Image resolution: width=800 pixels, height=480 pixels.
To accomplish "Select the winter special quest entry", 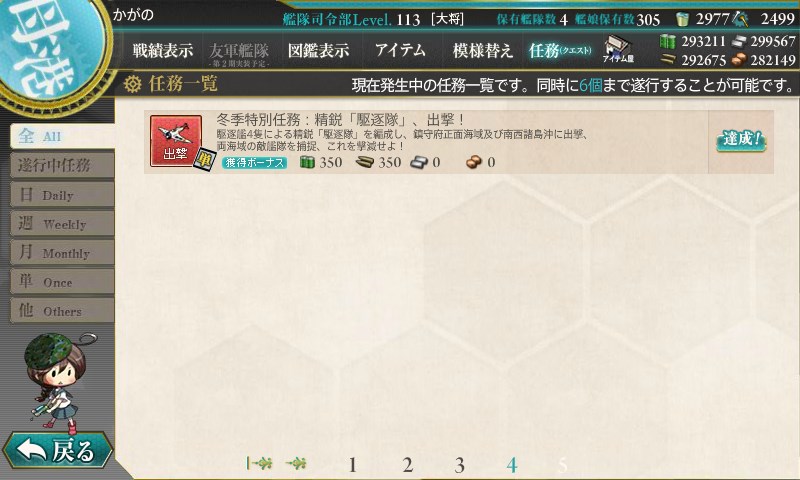I will pyautogui.click(x=459, y=141).
